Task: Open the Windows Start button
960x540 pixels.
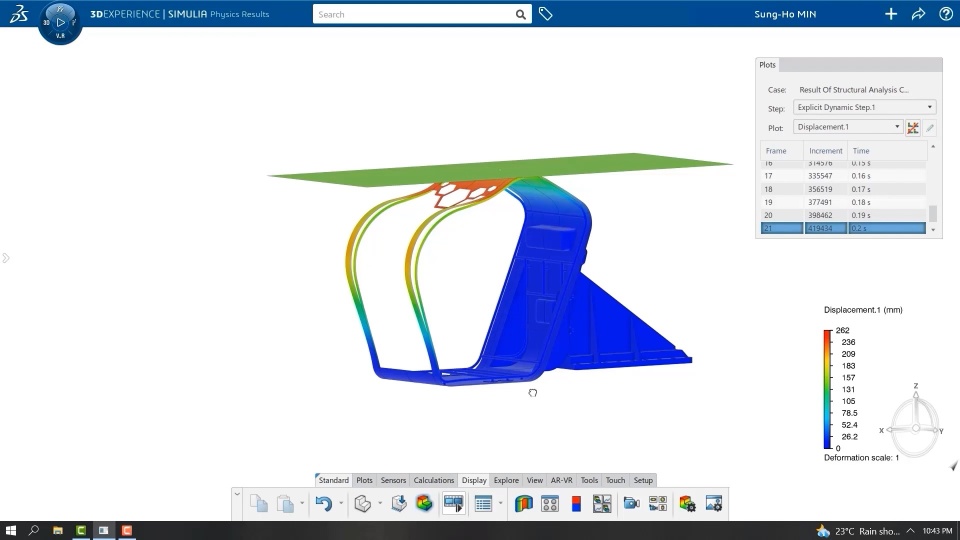Action: (x=10, y=530)
